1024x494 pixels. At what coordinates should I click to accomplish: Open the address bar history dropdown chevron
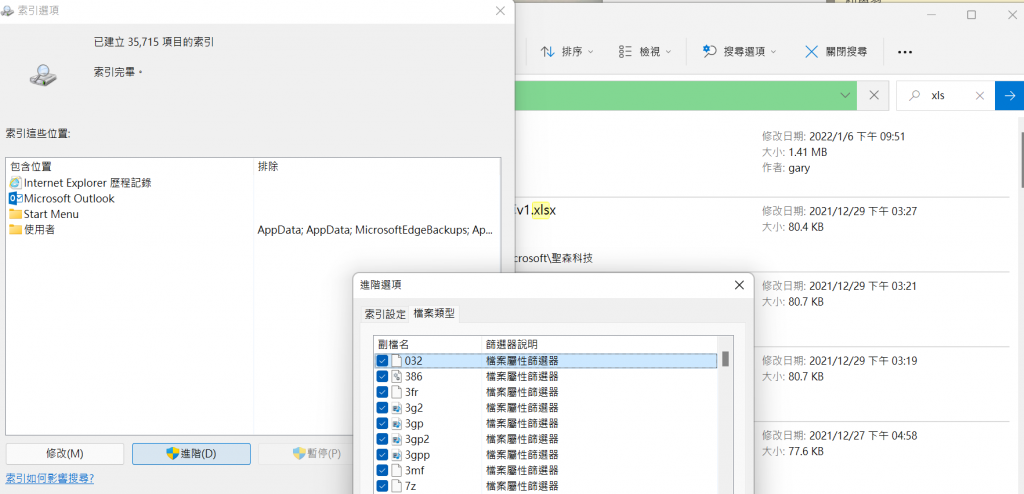click(x=846, y=95)
